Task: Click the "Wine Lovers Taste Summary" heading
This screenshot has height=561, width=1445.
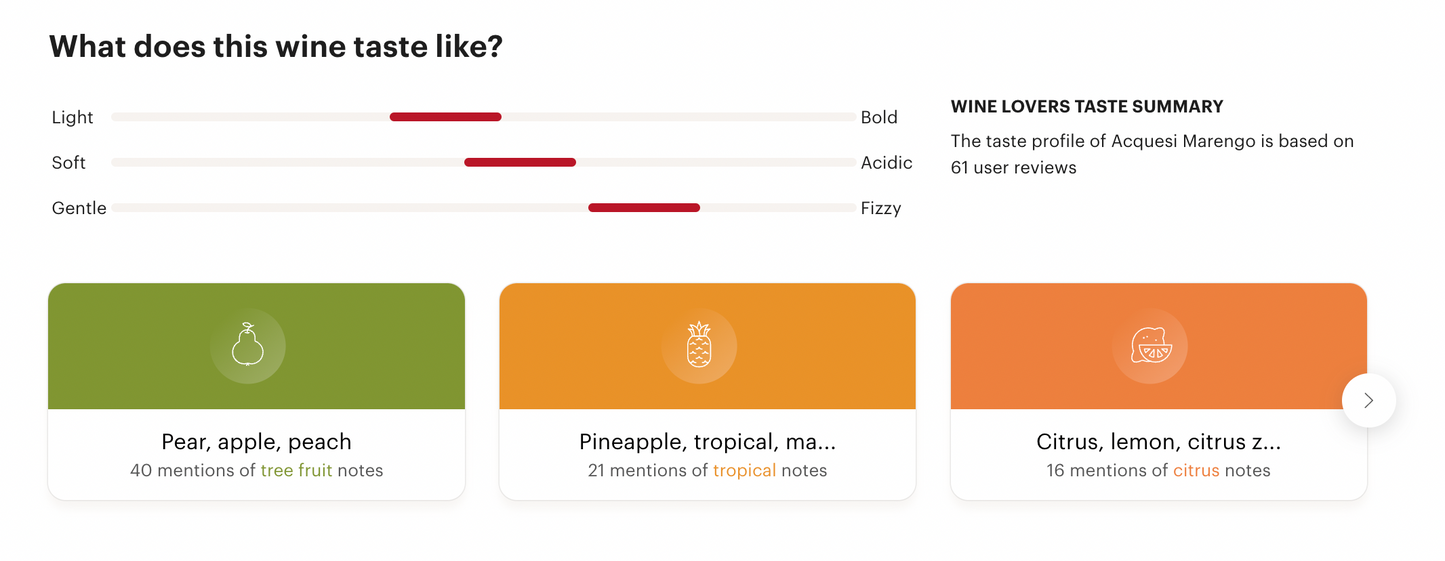Action: [x=1087, y=106]
